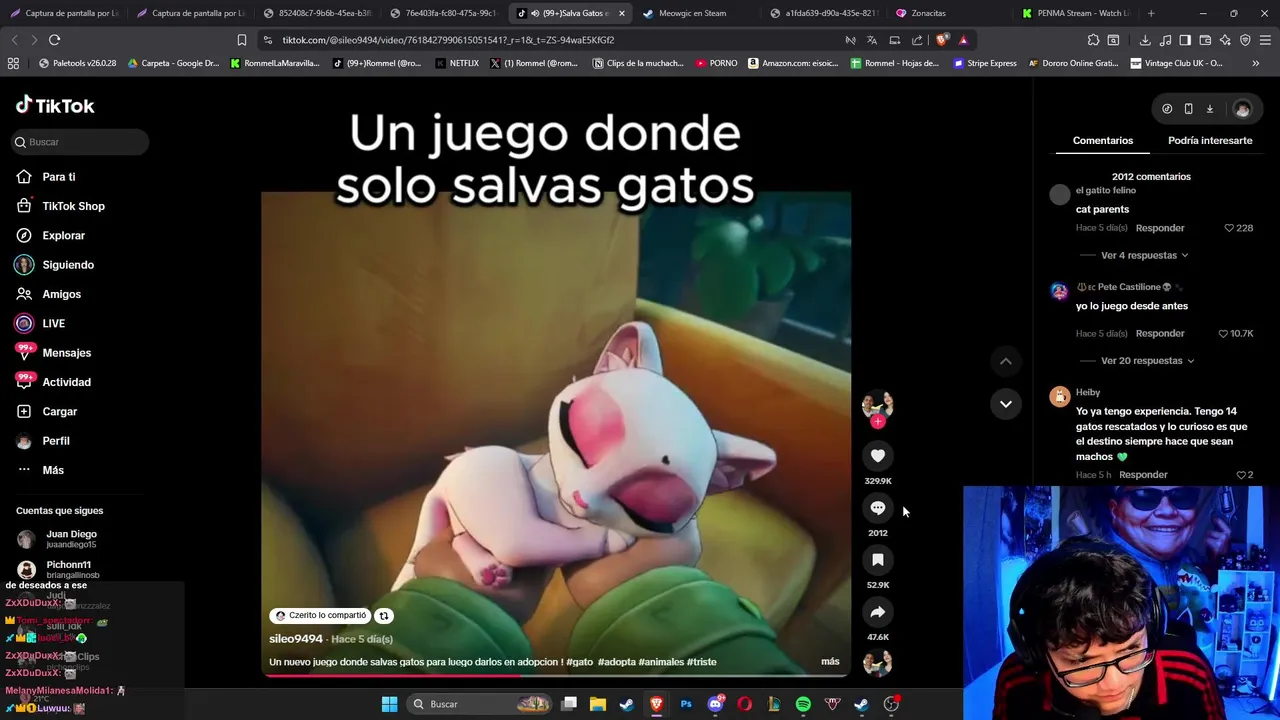Screen dimensions: 1280x720
Task: Like the 'cat parents' comment
Action: 1229,228
